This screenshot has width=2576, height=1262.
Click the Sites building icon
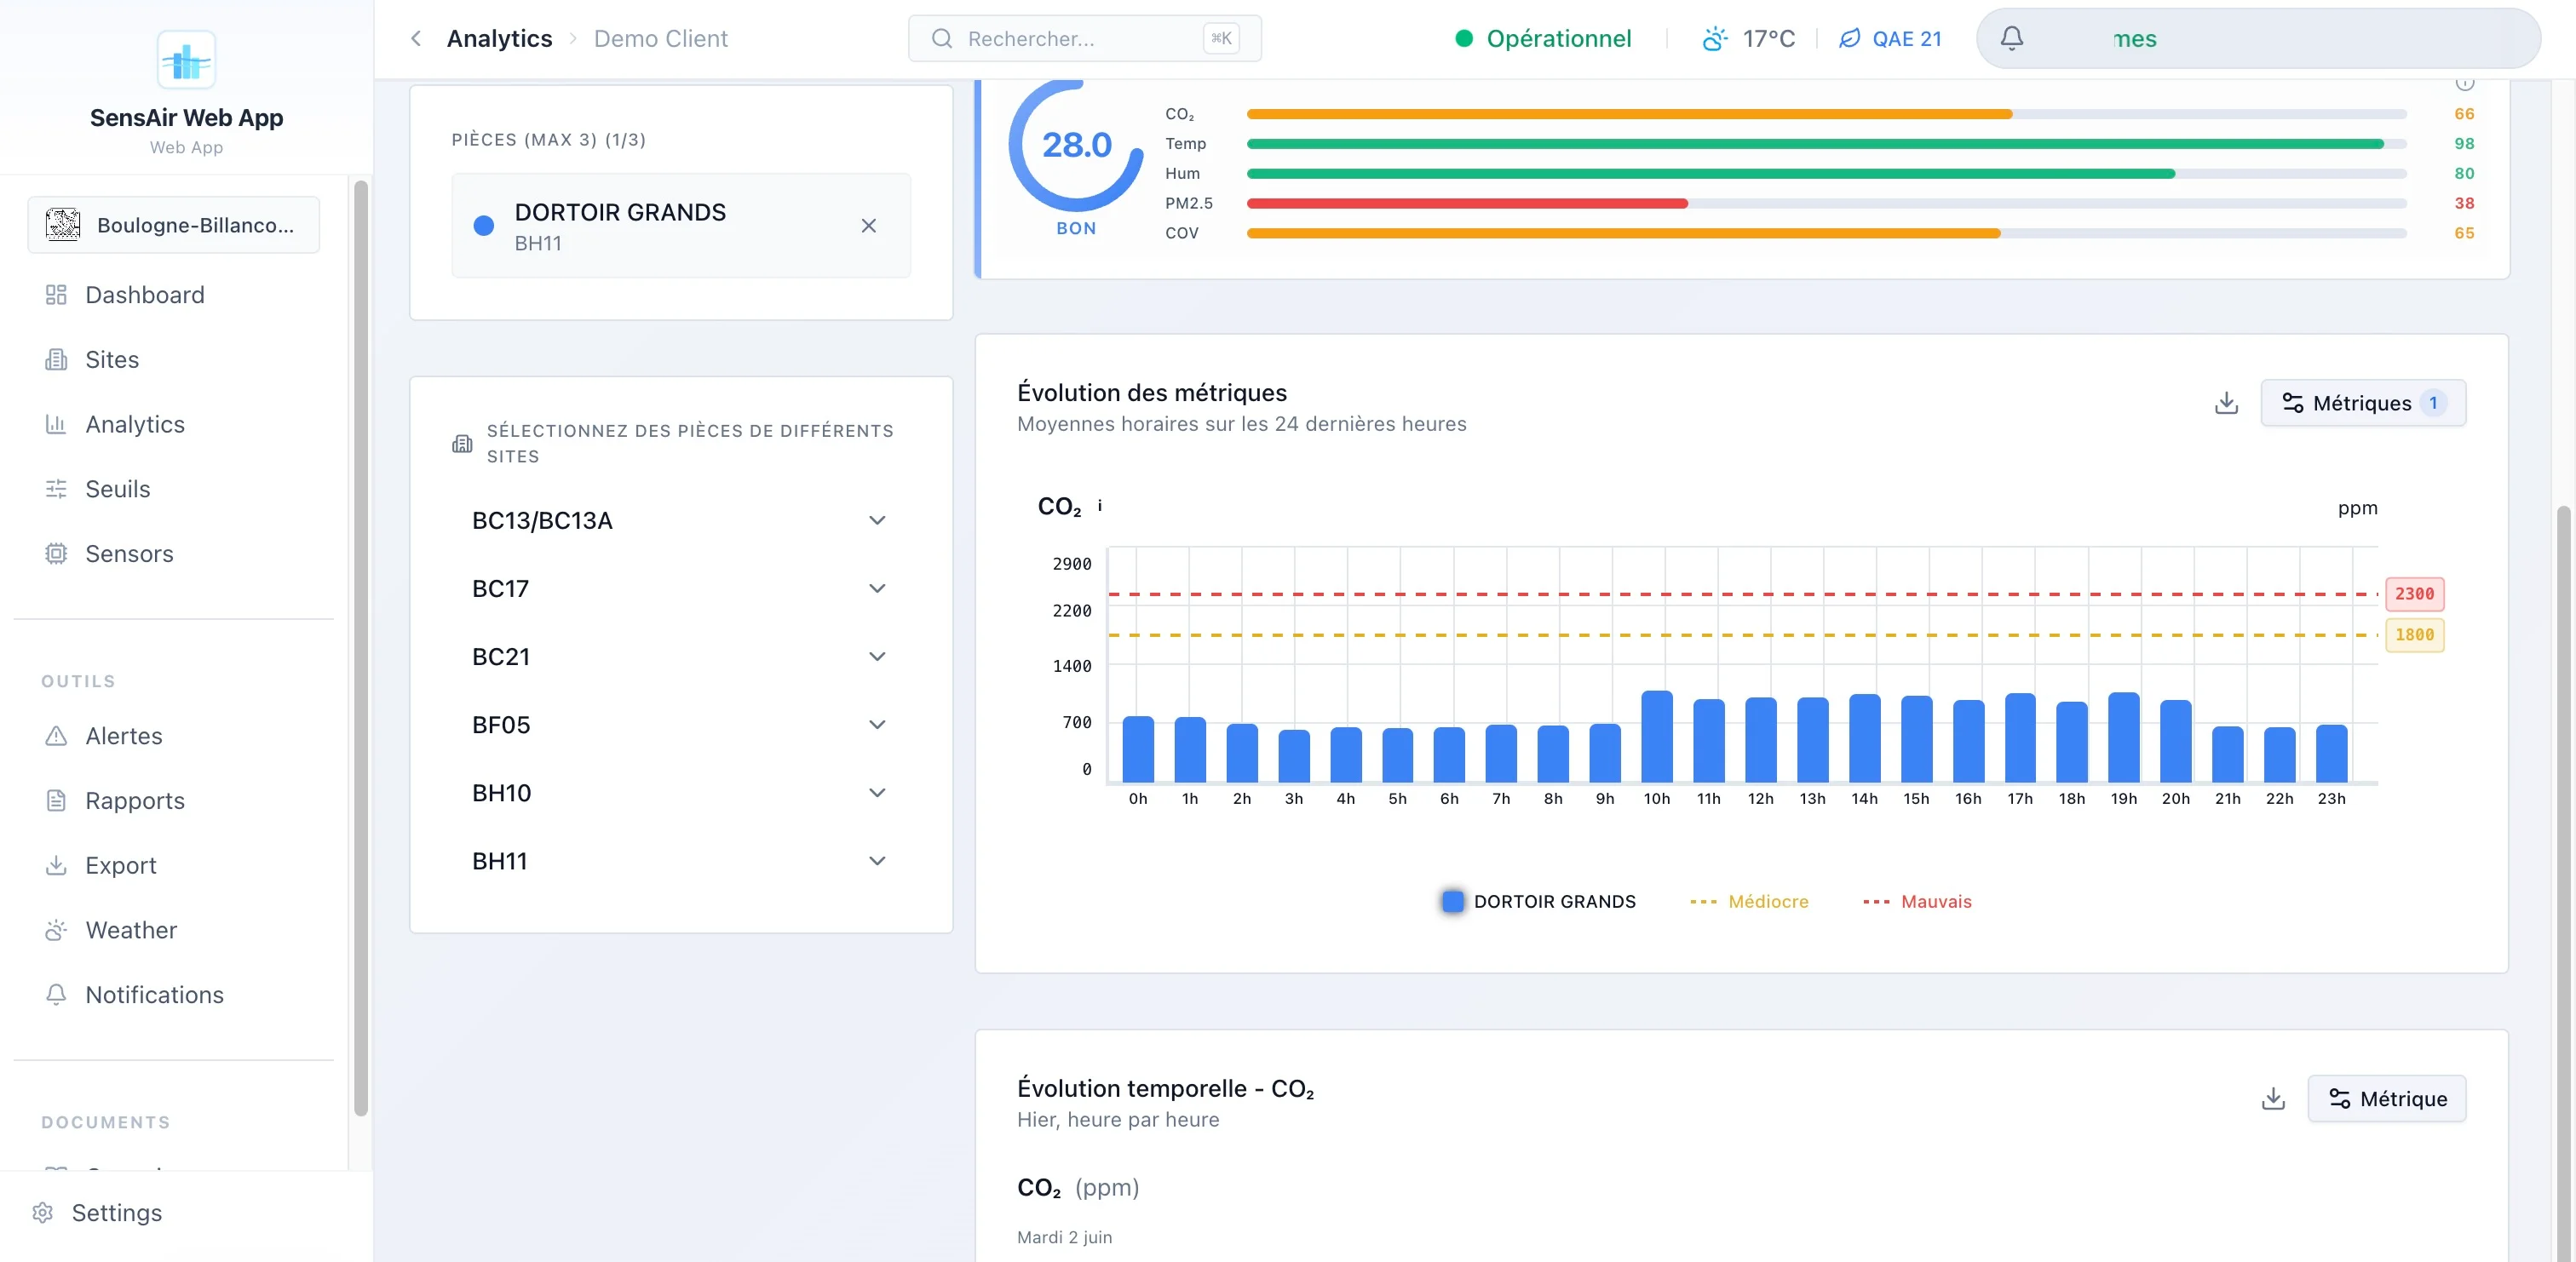coord(56,360)
